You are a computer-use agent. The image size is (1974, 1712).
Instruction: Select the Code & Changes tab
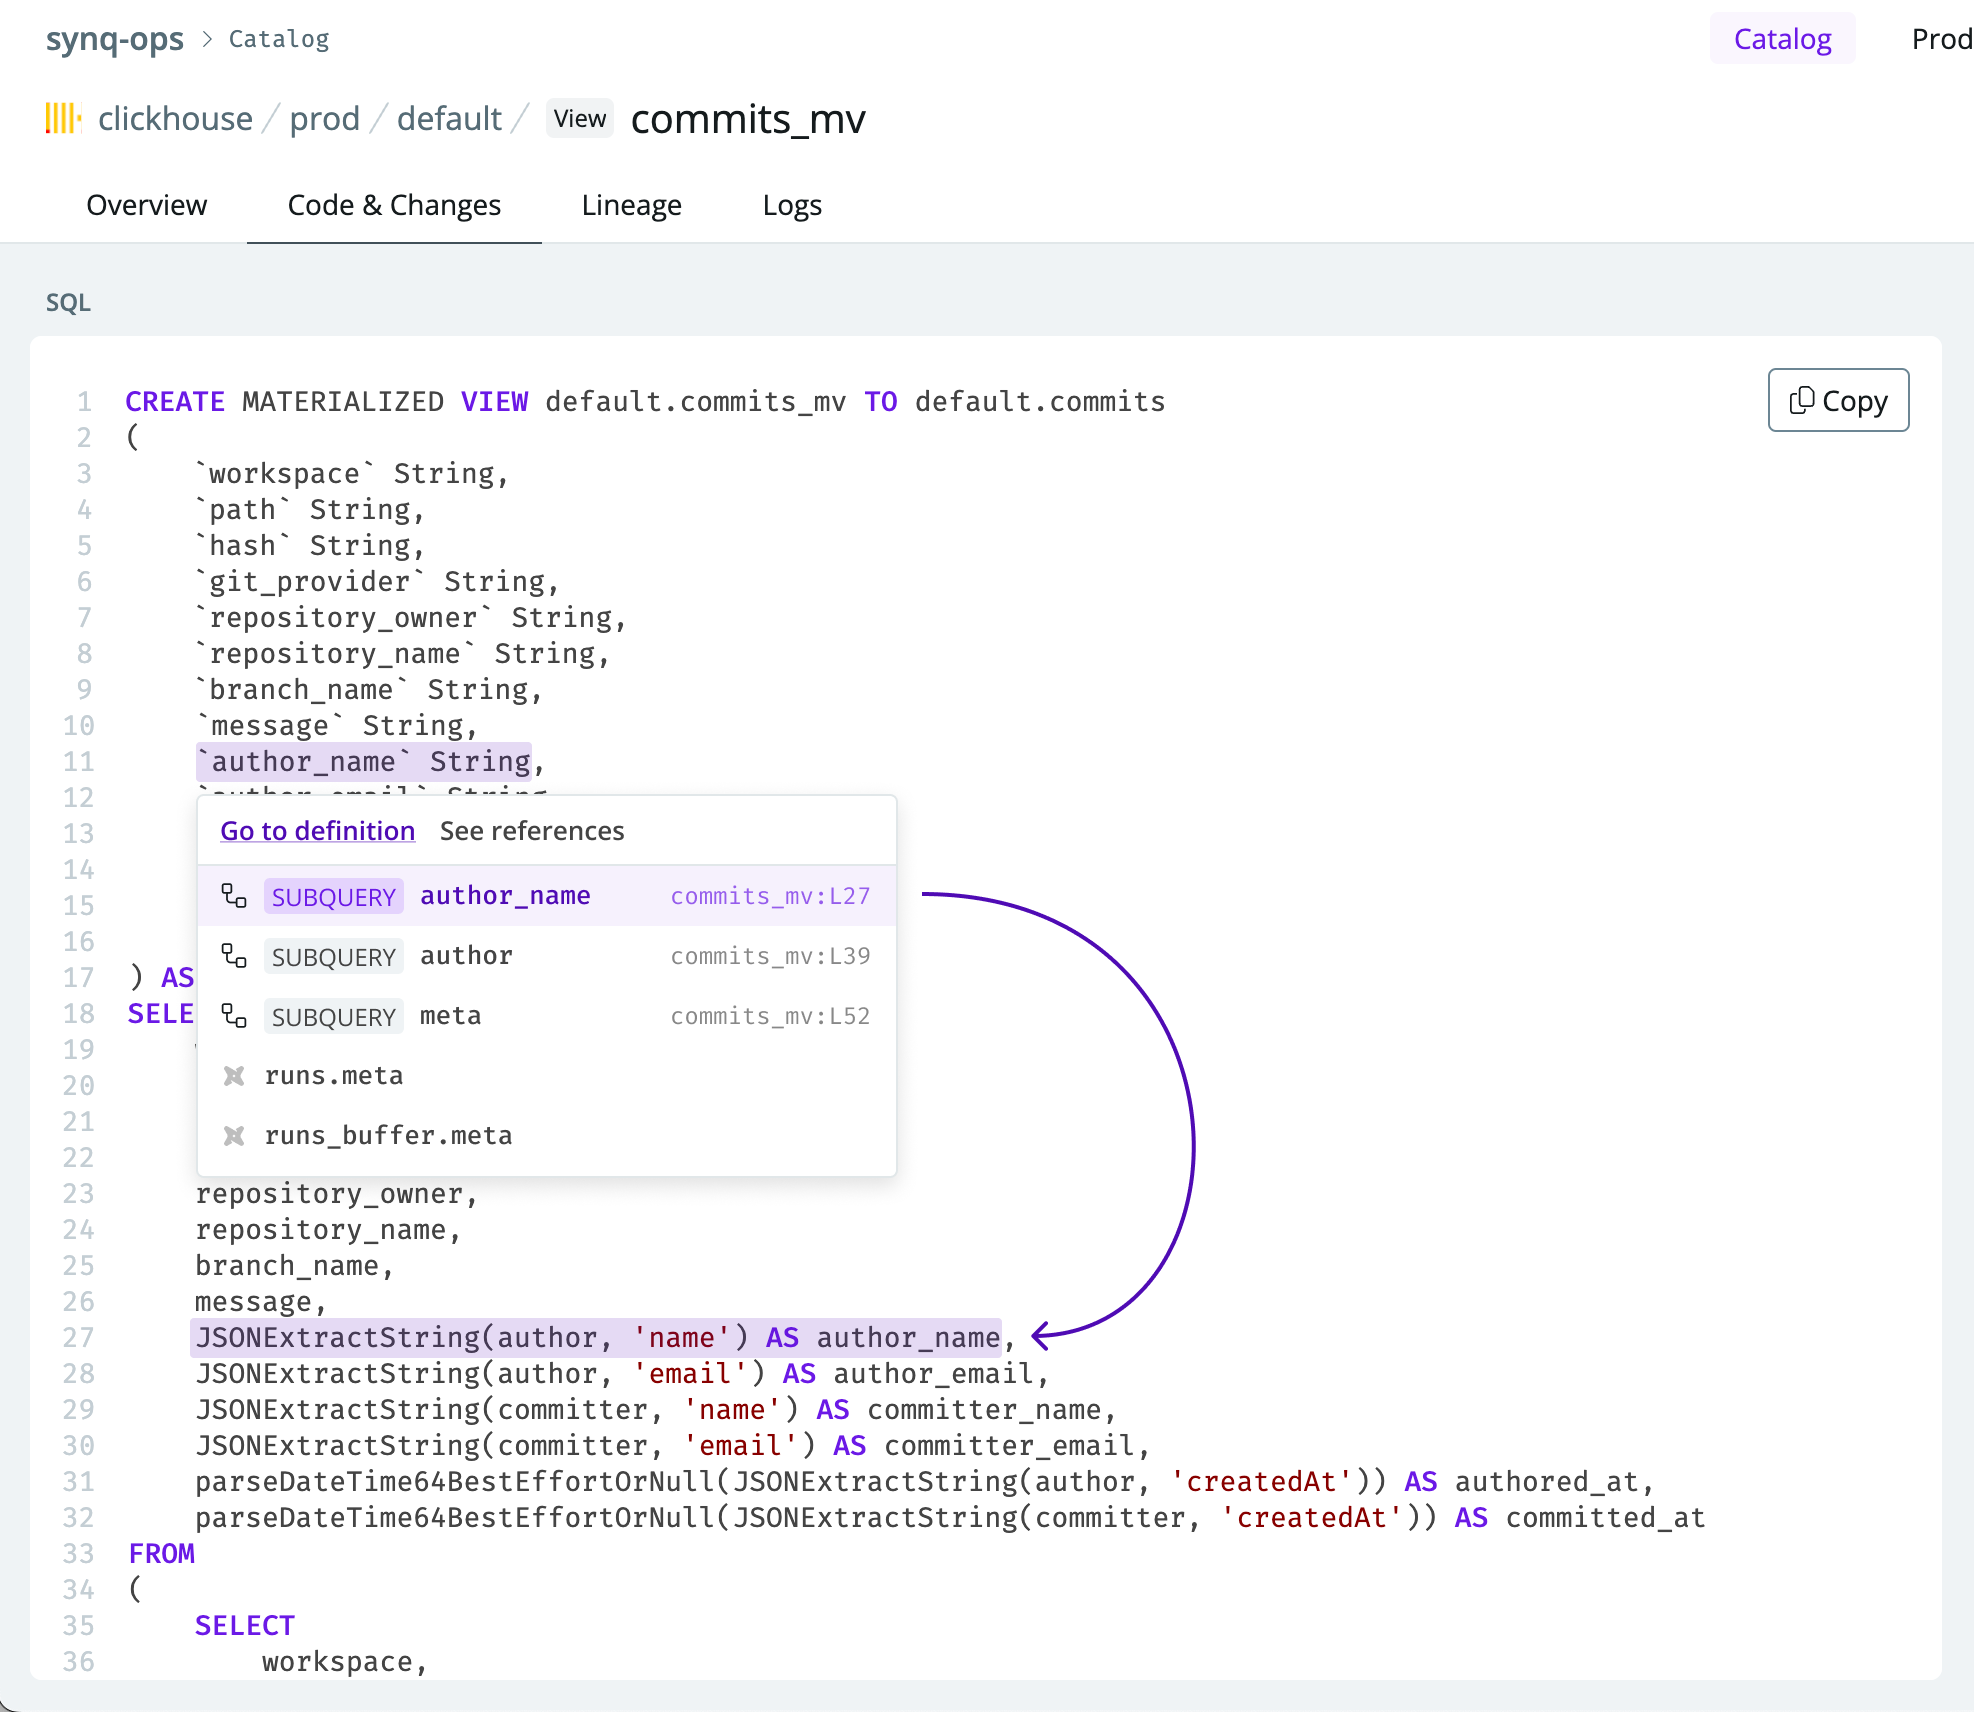394,205
